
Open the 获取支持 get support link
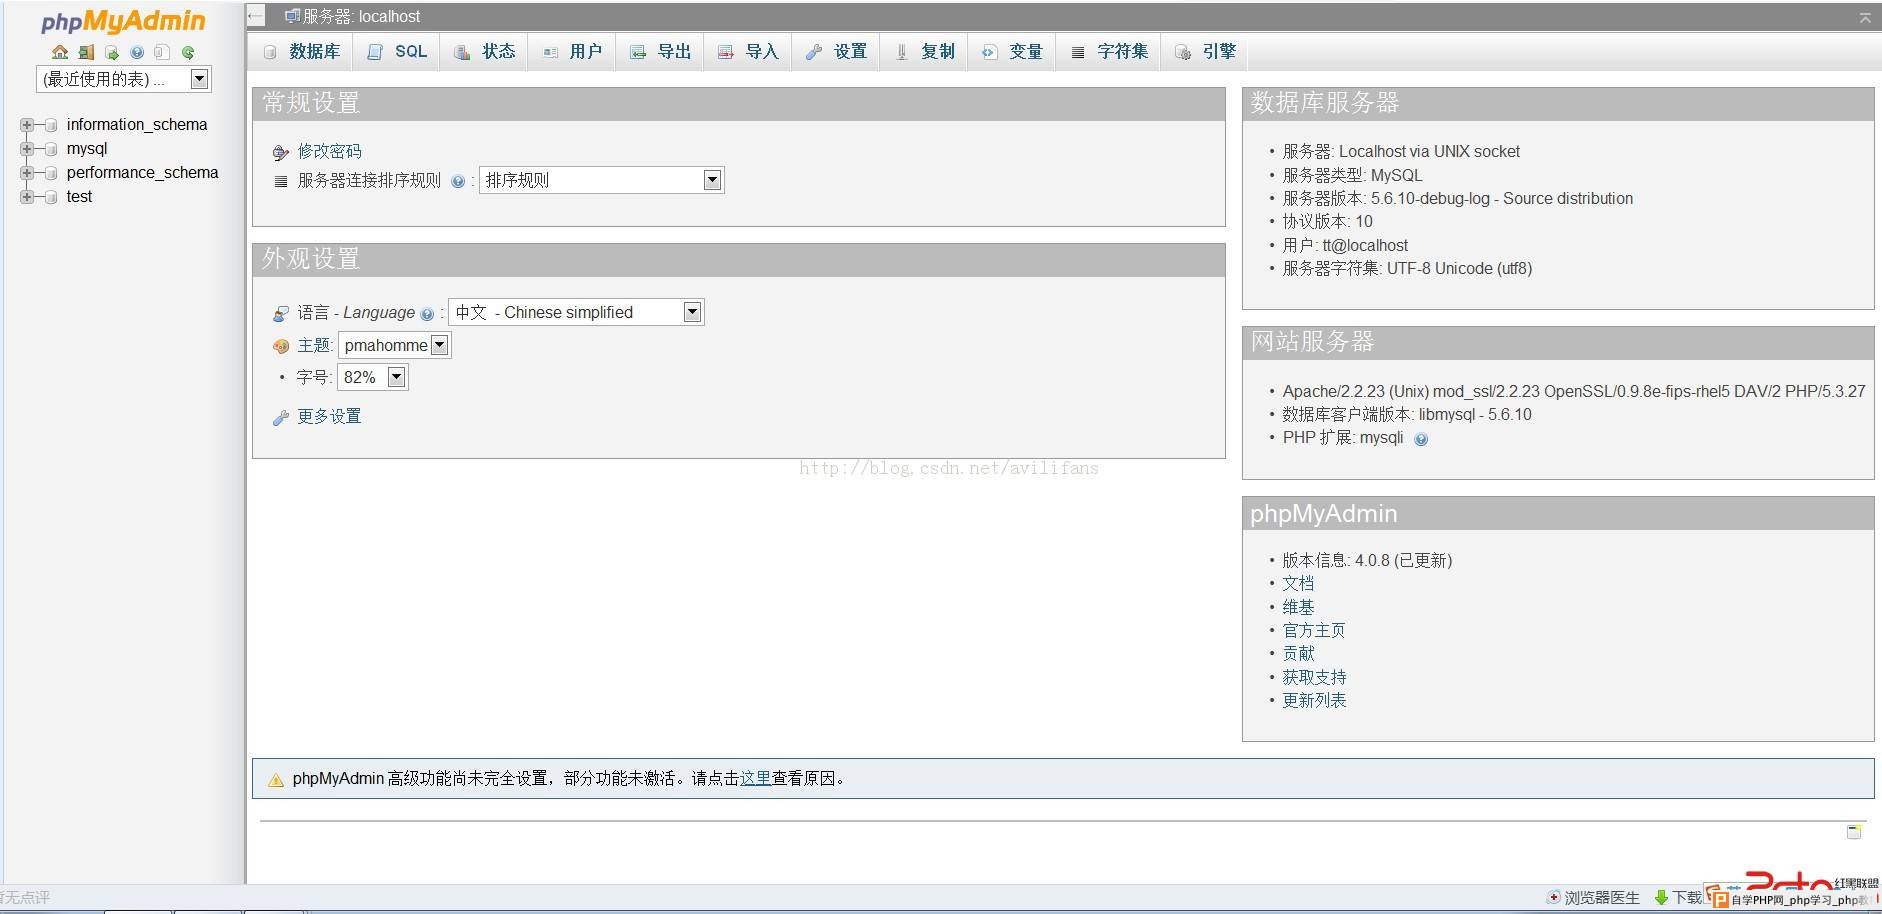click(x=1314, y=677)
